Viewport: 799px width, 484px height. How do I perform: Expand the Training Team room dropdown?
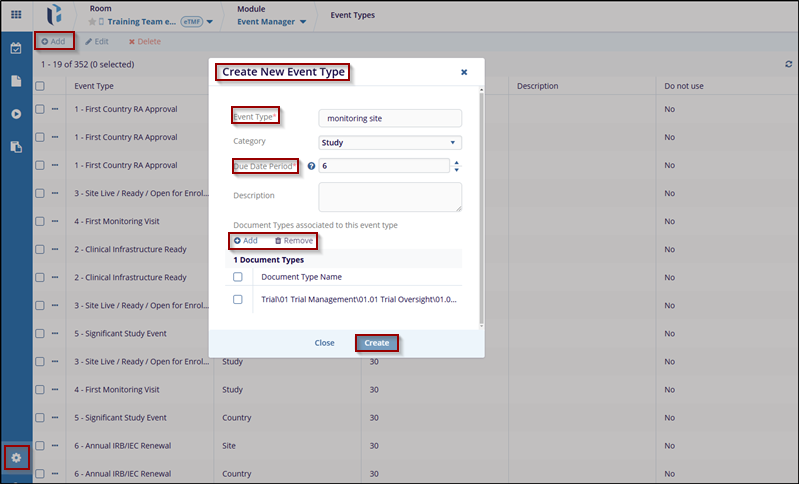210,22
